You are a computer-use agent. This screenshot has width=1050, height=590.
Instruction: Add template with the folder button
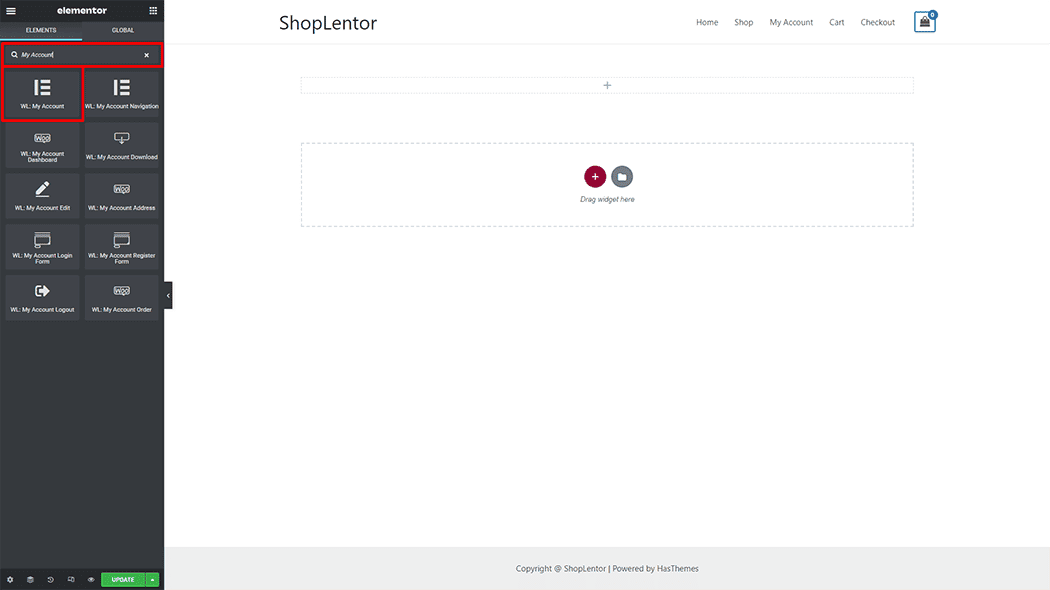point(622,177)
